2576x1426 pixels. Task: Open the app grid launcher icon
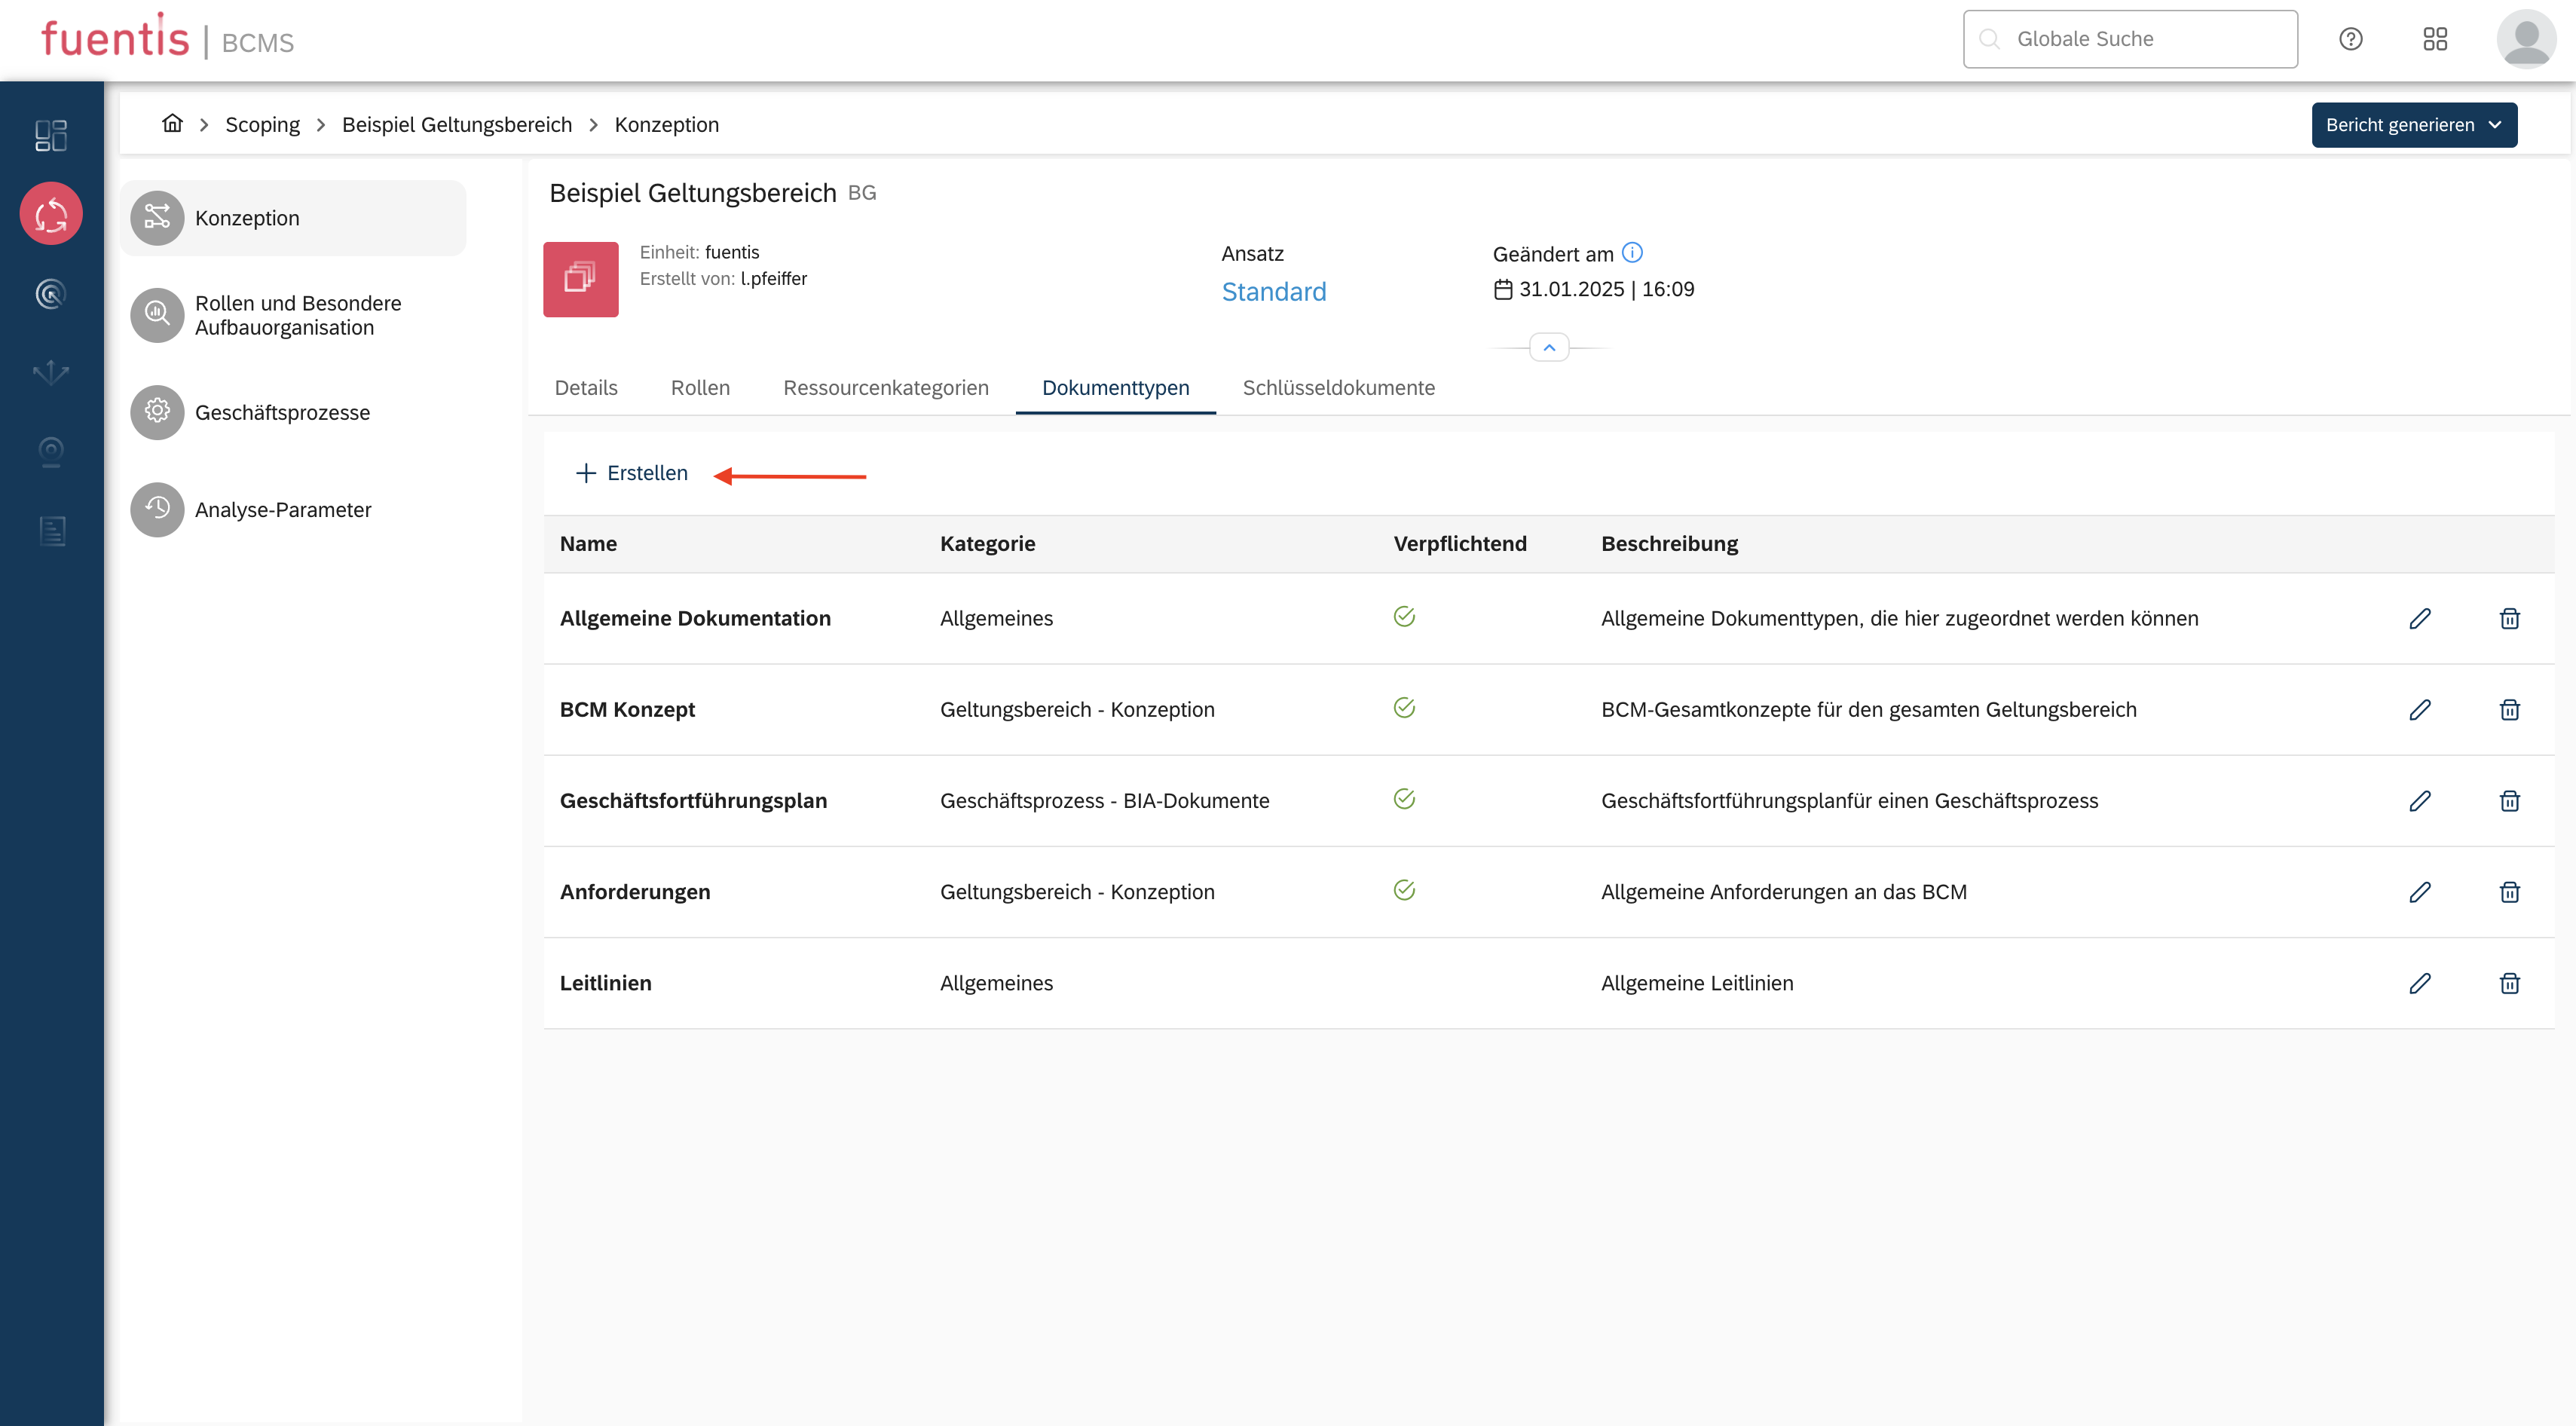(2435, 39)
